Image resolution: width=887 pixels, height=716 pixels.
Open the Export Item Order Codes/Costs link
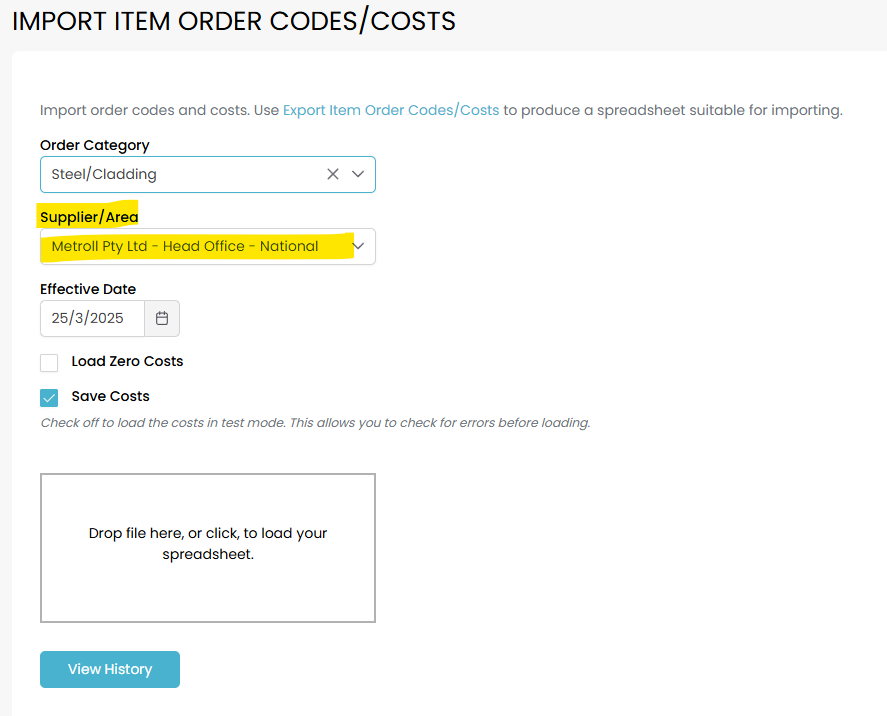click(x=390, y=110)
